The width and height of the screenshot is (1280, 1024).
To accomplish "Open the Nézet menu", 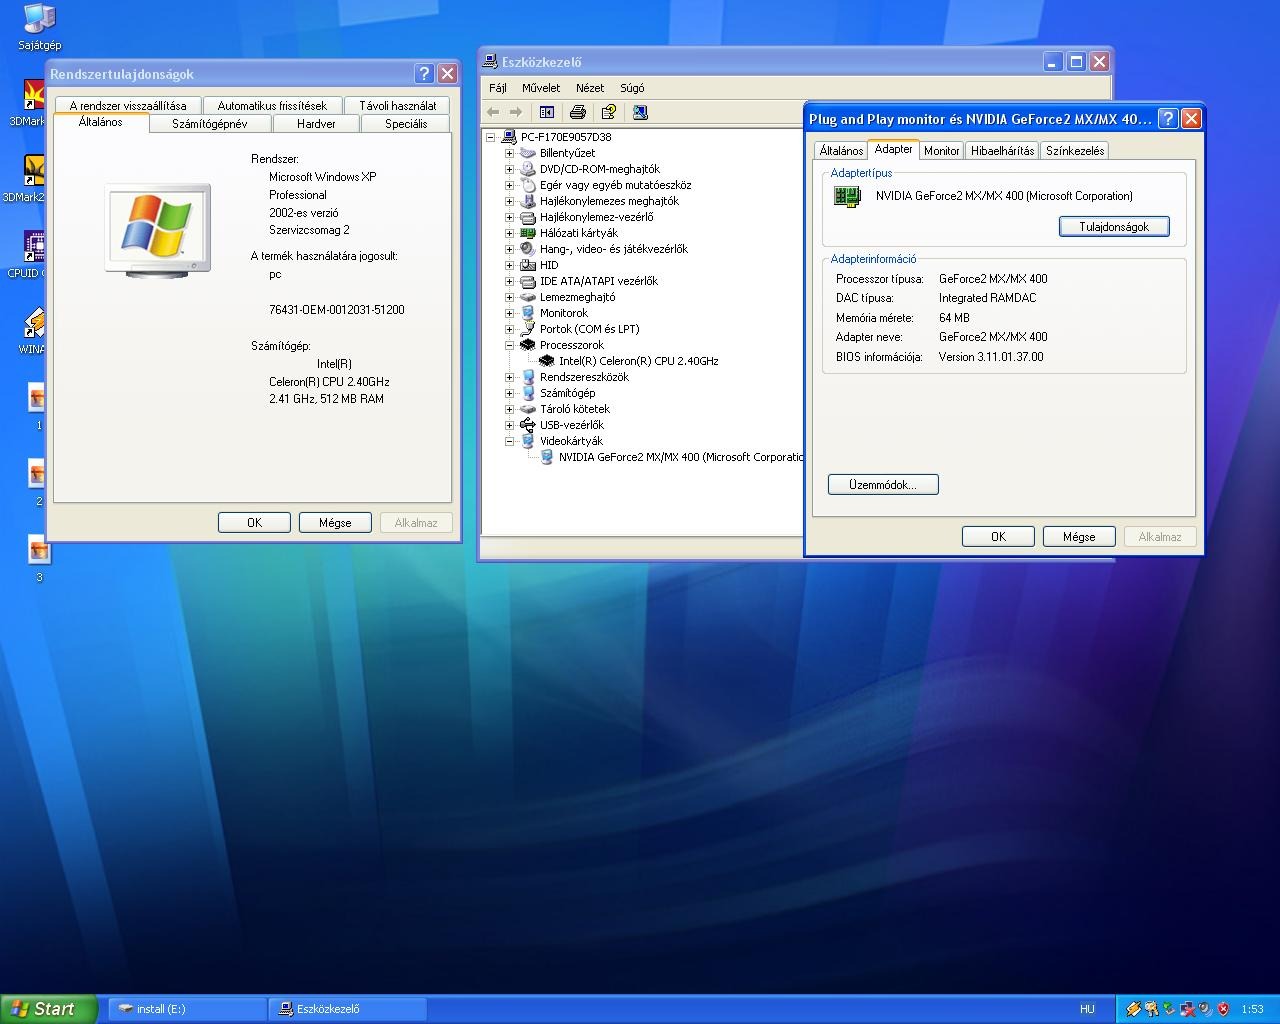I will (590, 88).
